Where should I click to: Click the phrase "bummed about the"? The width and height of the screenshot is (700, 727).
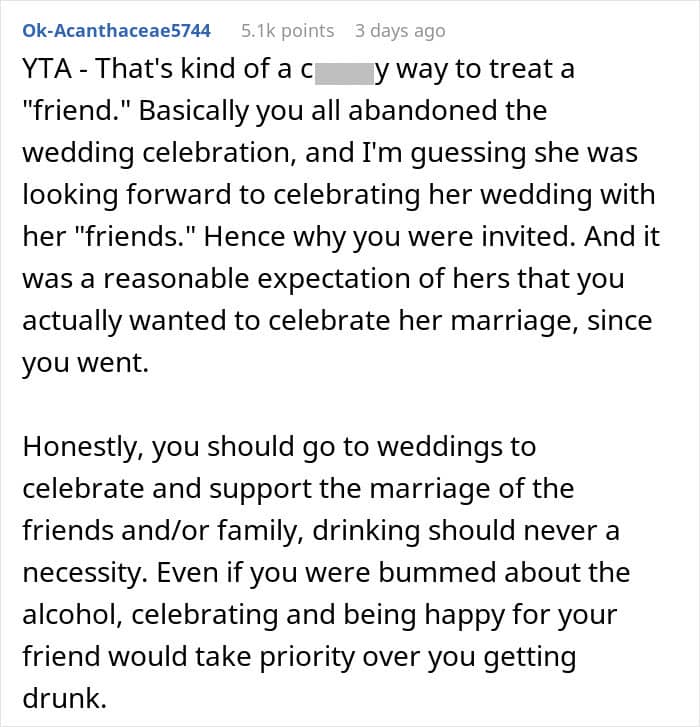click(x=504, y=573)
